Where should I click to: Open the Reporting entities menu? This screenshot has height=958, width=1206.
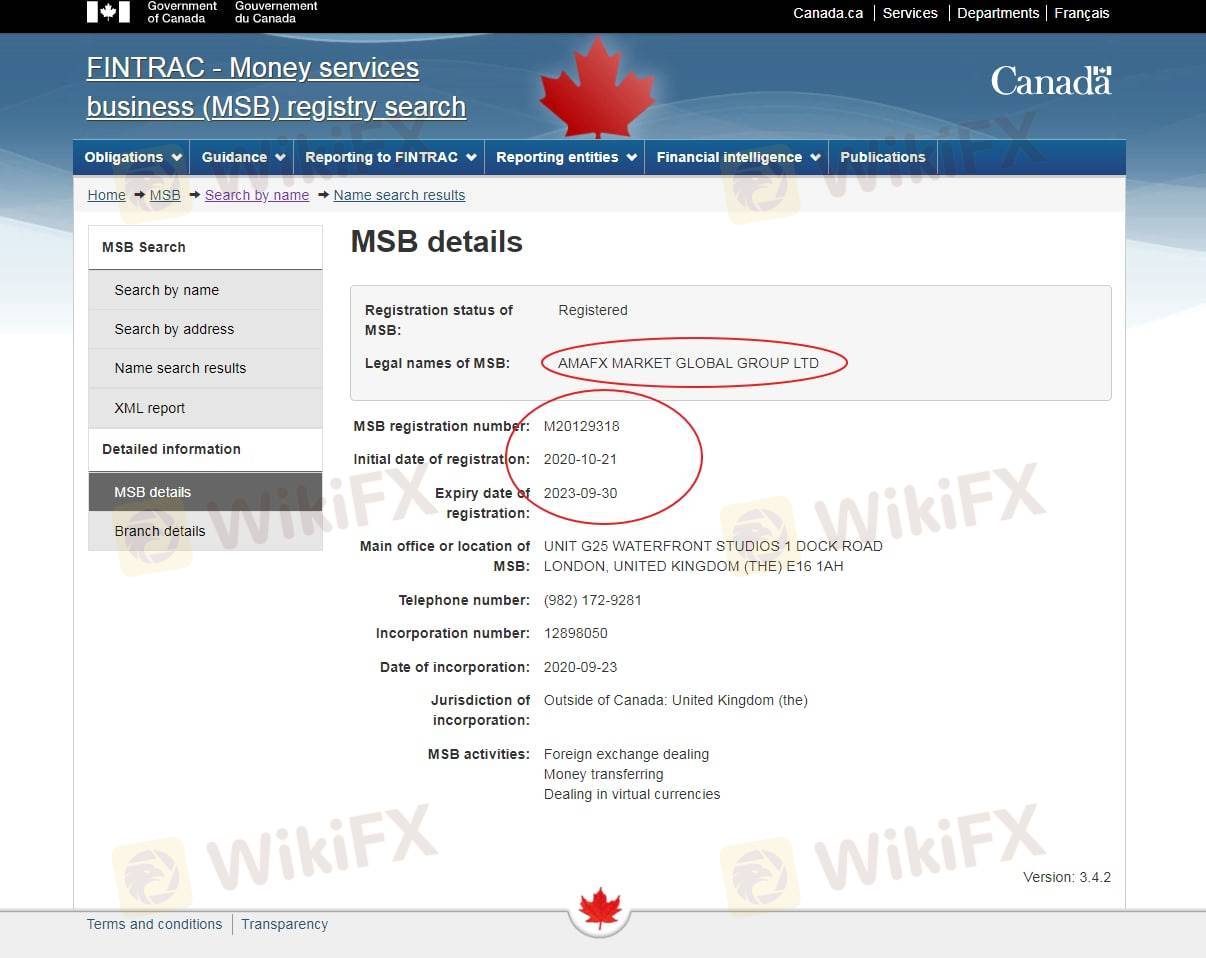566,157
